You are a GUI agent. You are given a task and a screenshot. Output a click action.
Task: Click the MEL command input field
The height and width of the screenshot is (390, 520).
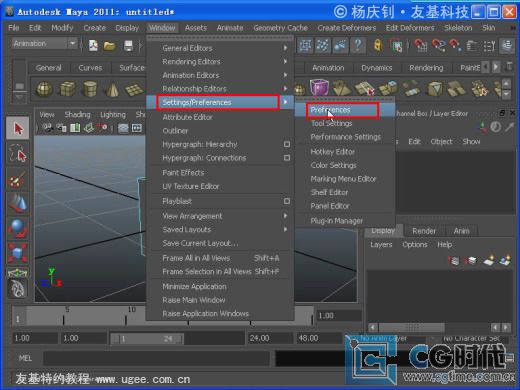(x=157, y=359)
